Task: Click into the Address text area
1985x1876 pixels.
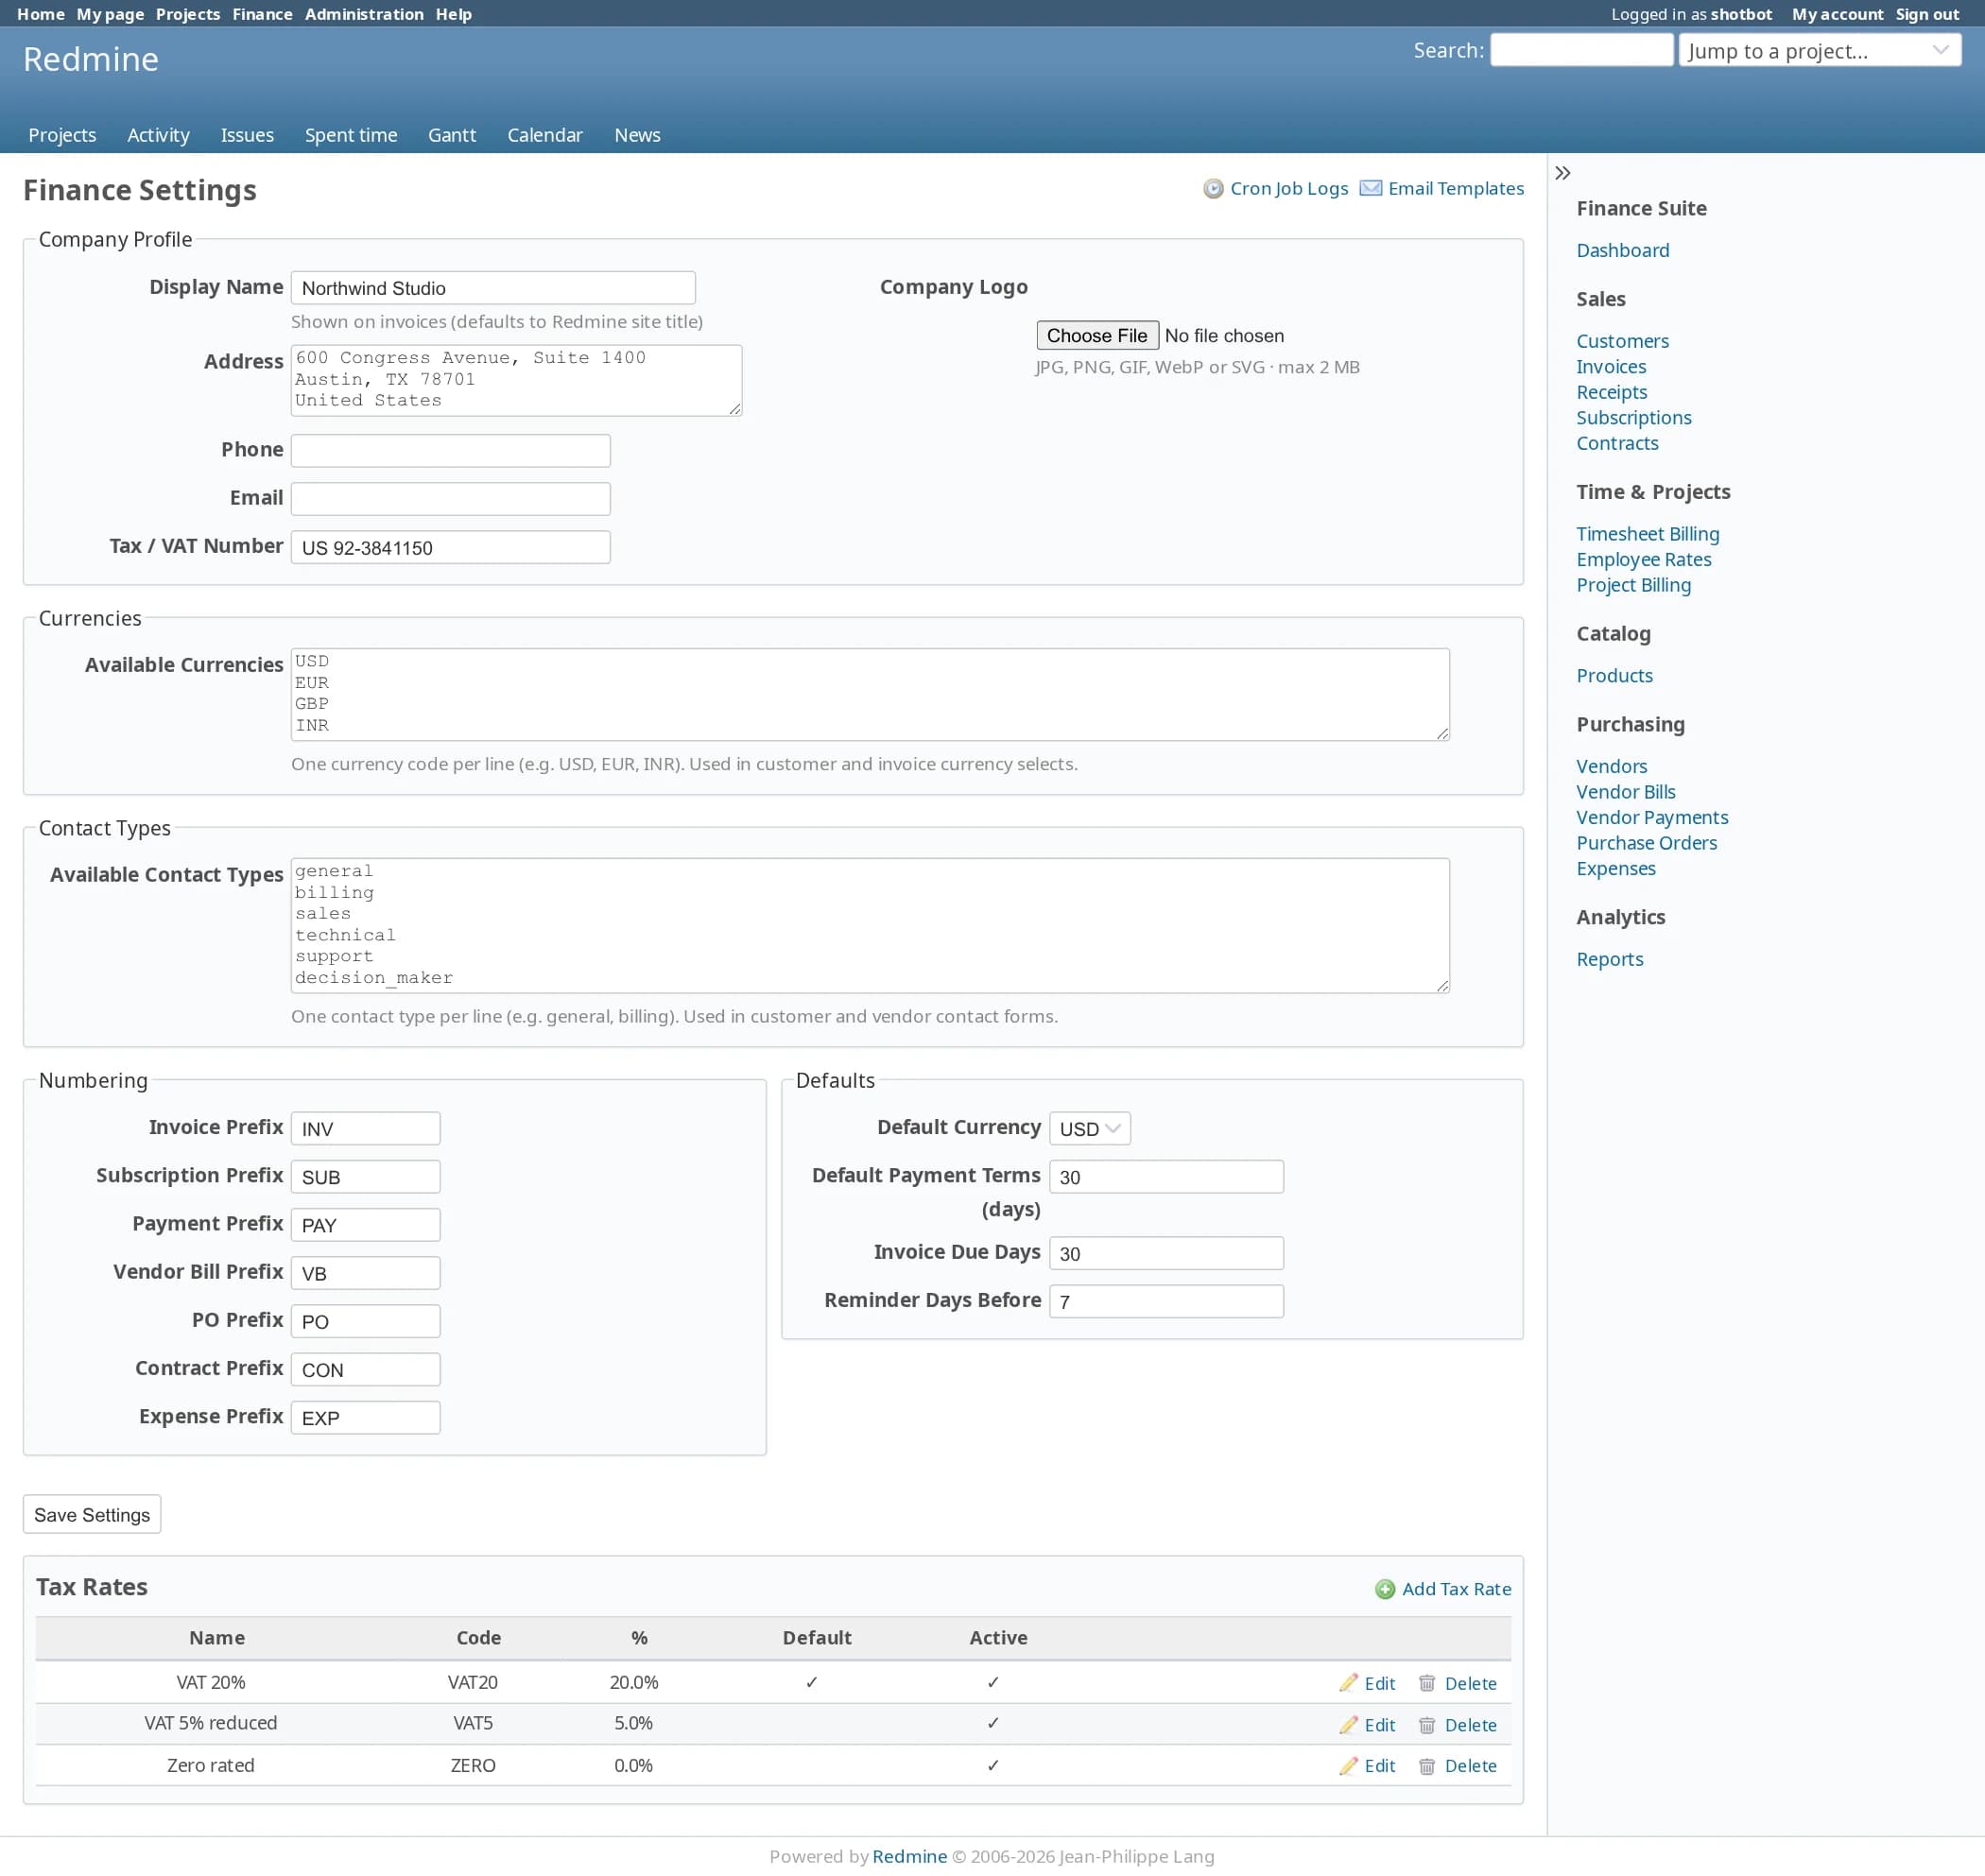Action: [516, 381]
